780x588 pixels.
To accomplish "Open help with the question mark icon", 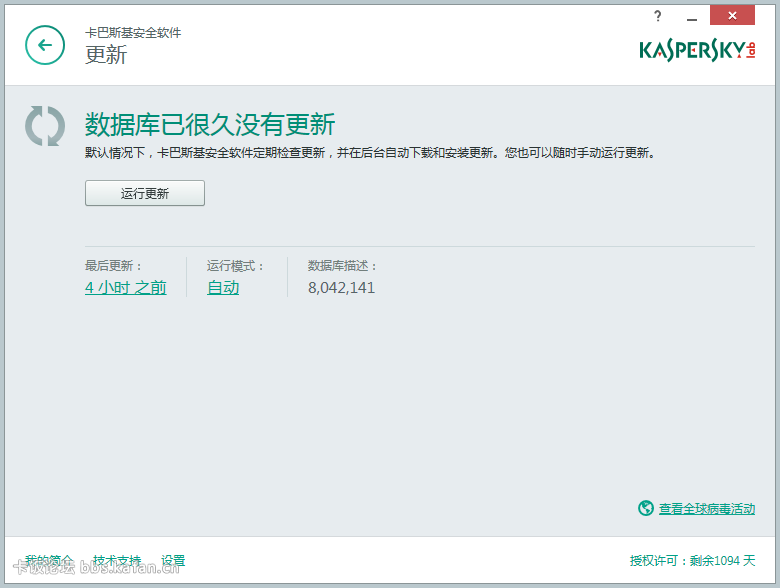I will [x=658, y=16].
